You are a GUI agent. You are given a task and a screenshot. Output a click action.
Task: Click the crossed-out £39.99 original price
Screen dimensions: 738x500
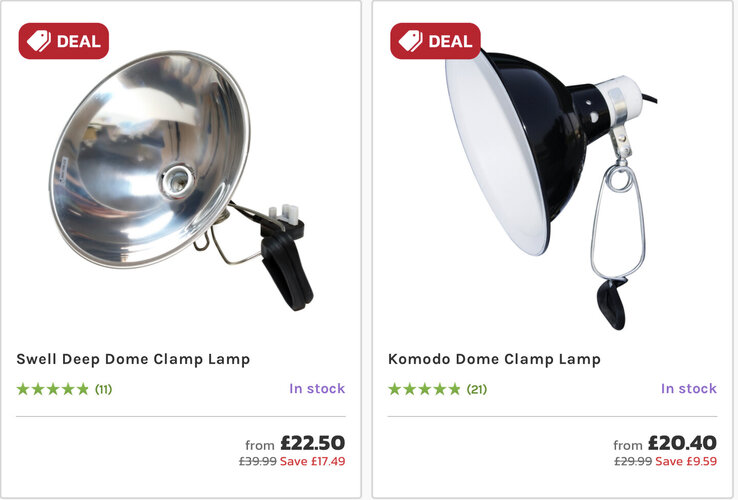coord(257,461)
